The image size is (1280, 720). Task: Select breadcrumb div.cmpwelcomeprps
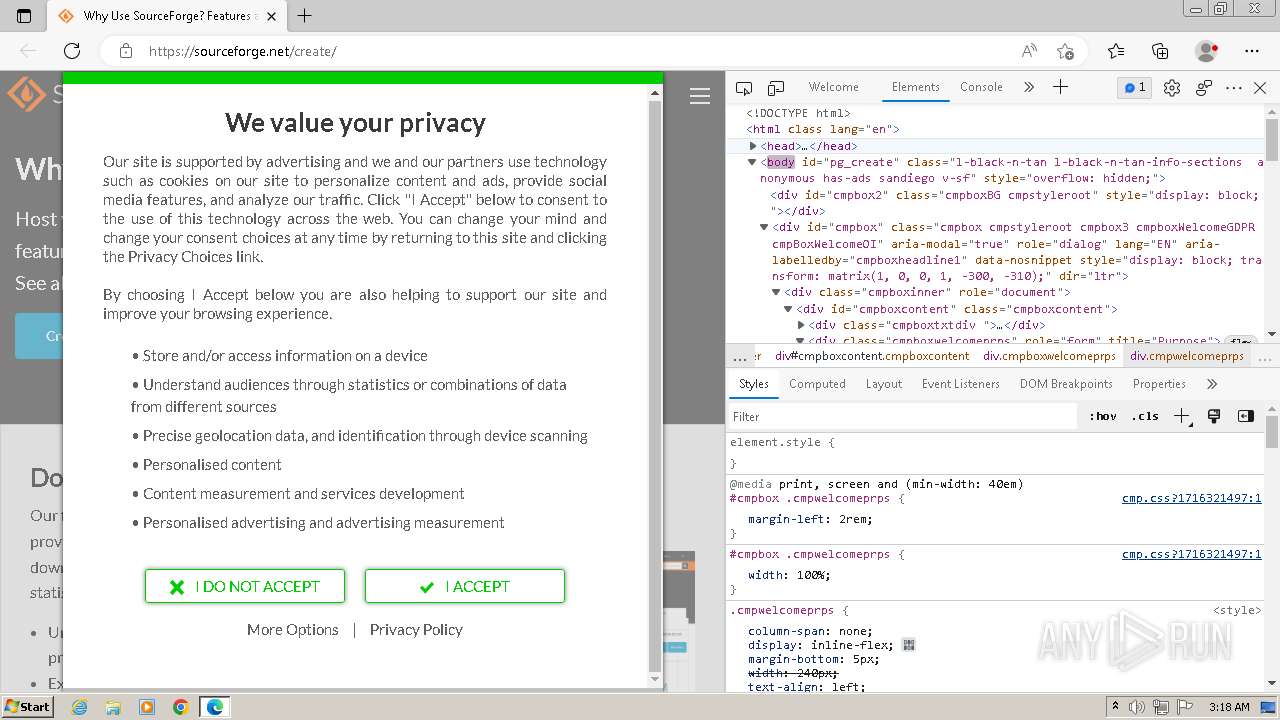click(x=1187, y=356)
